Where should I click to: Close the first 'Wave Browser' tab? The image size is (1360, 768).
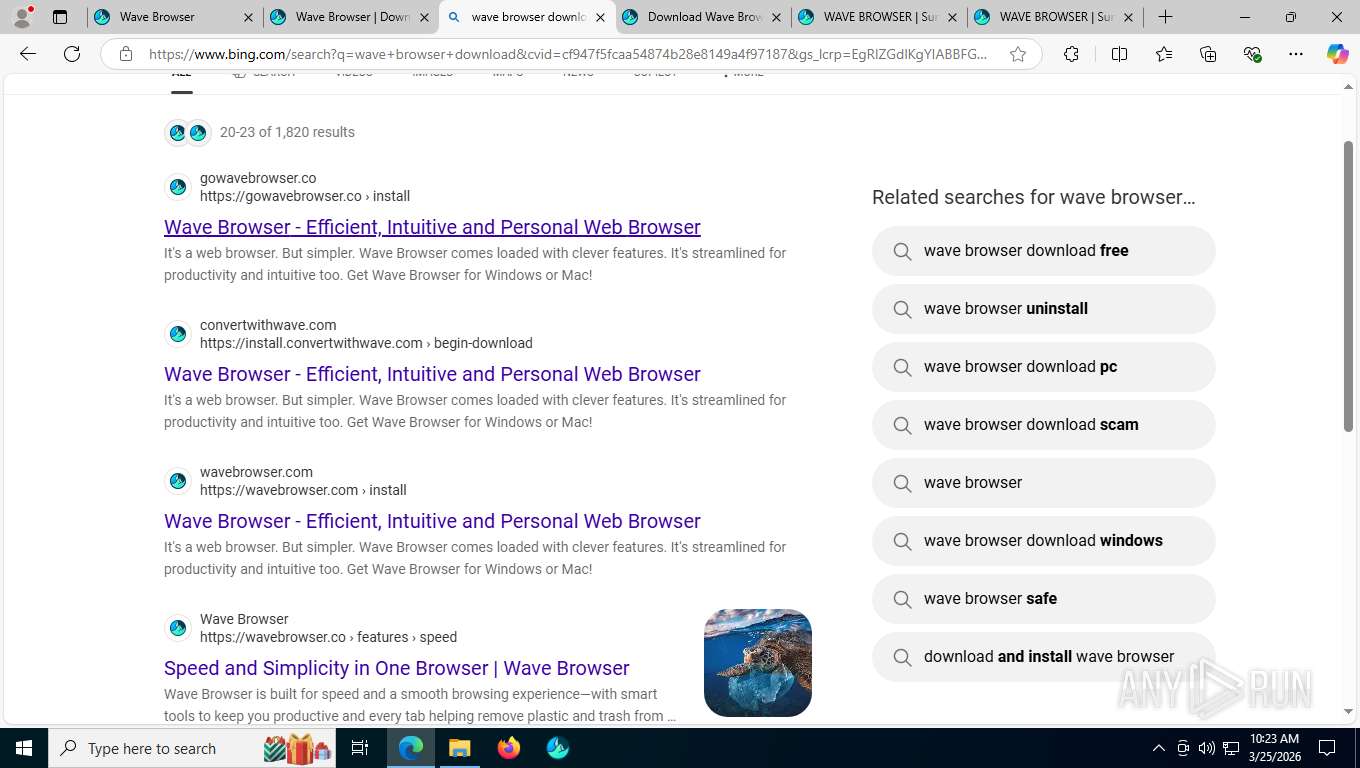coord(248,17)
